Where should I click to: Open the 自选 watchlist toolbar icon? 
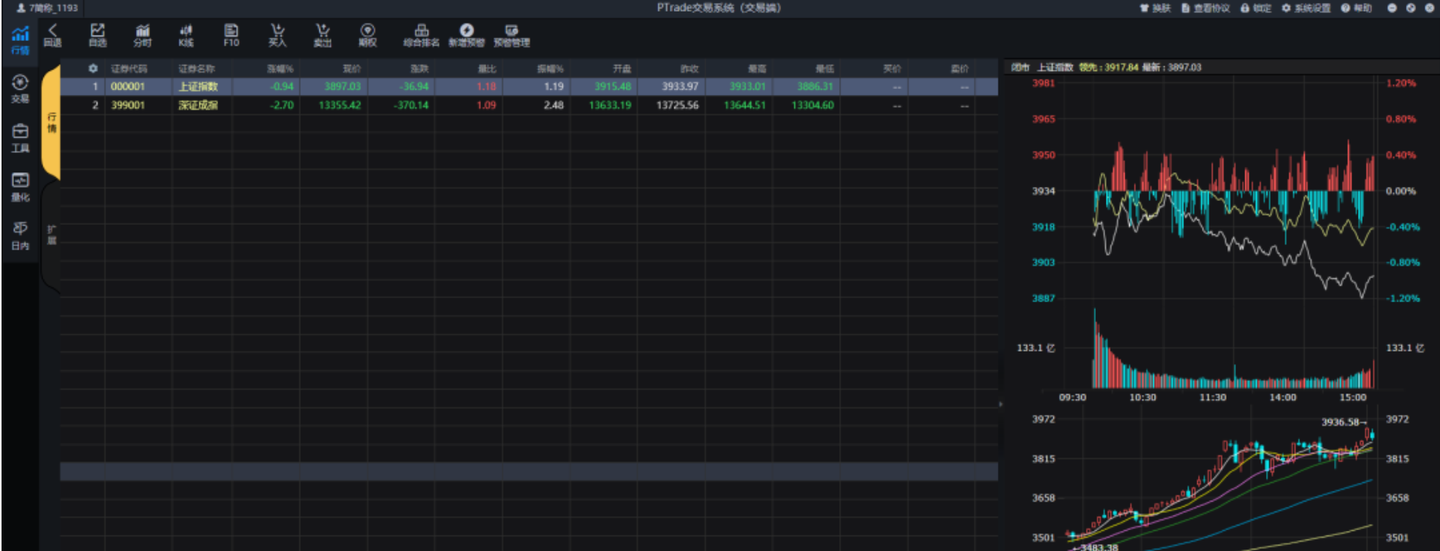[97, 35]
